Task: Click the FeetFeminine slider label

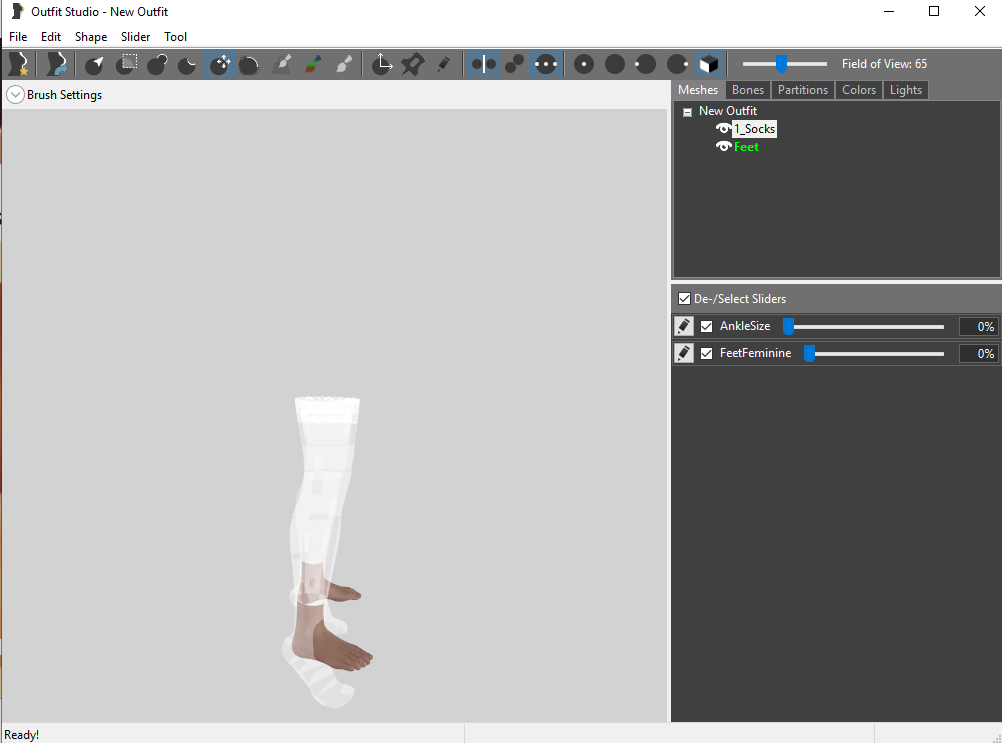Action: click(755, 353)
